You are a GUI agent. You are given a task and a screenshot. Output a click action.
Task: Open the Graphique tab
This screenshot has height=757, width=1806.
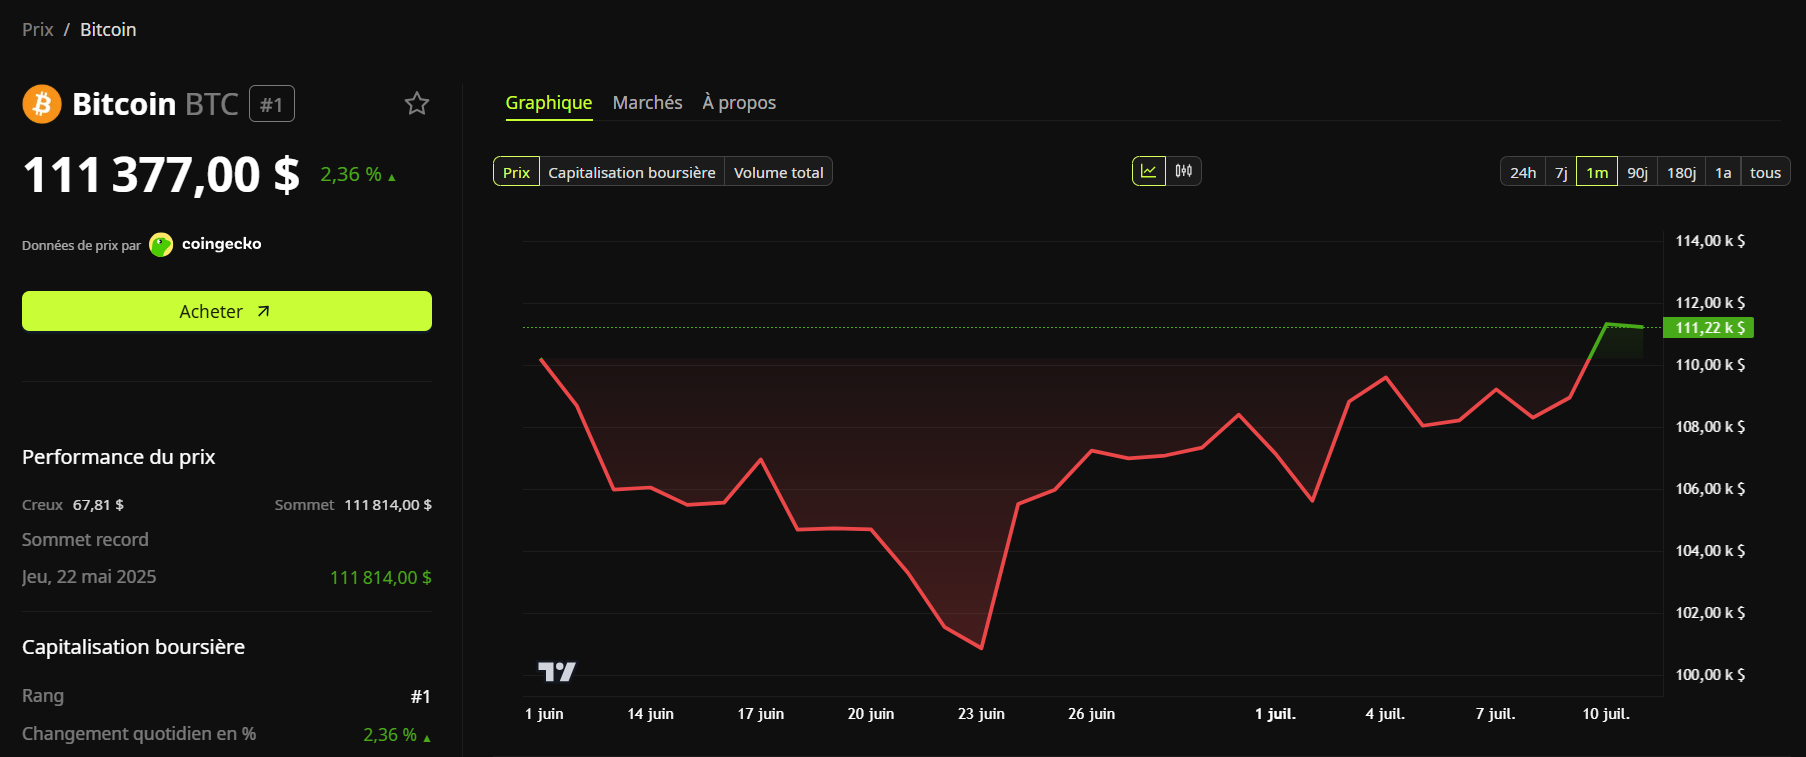[549, 103]
